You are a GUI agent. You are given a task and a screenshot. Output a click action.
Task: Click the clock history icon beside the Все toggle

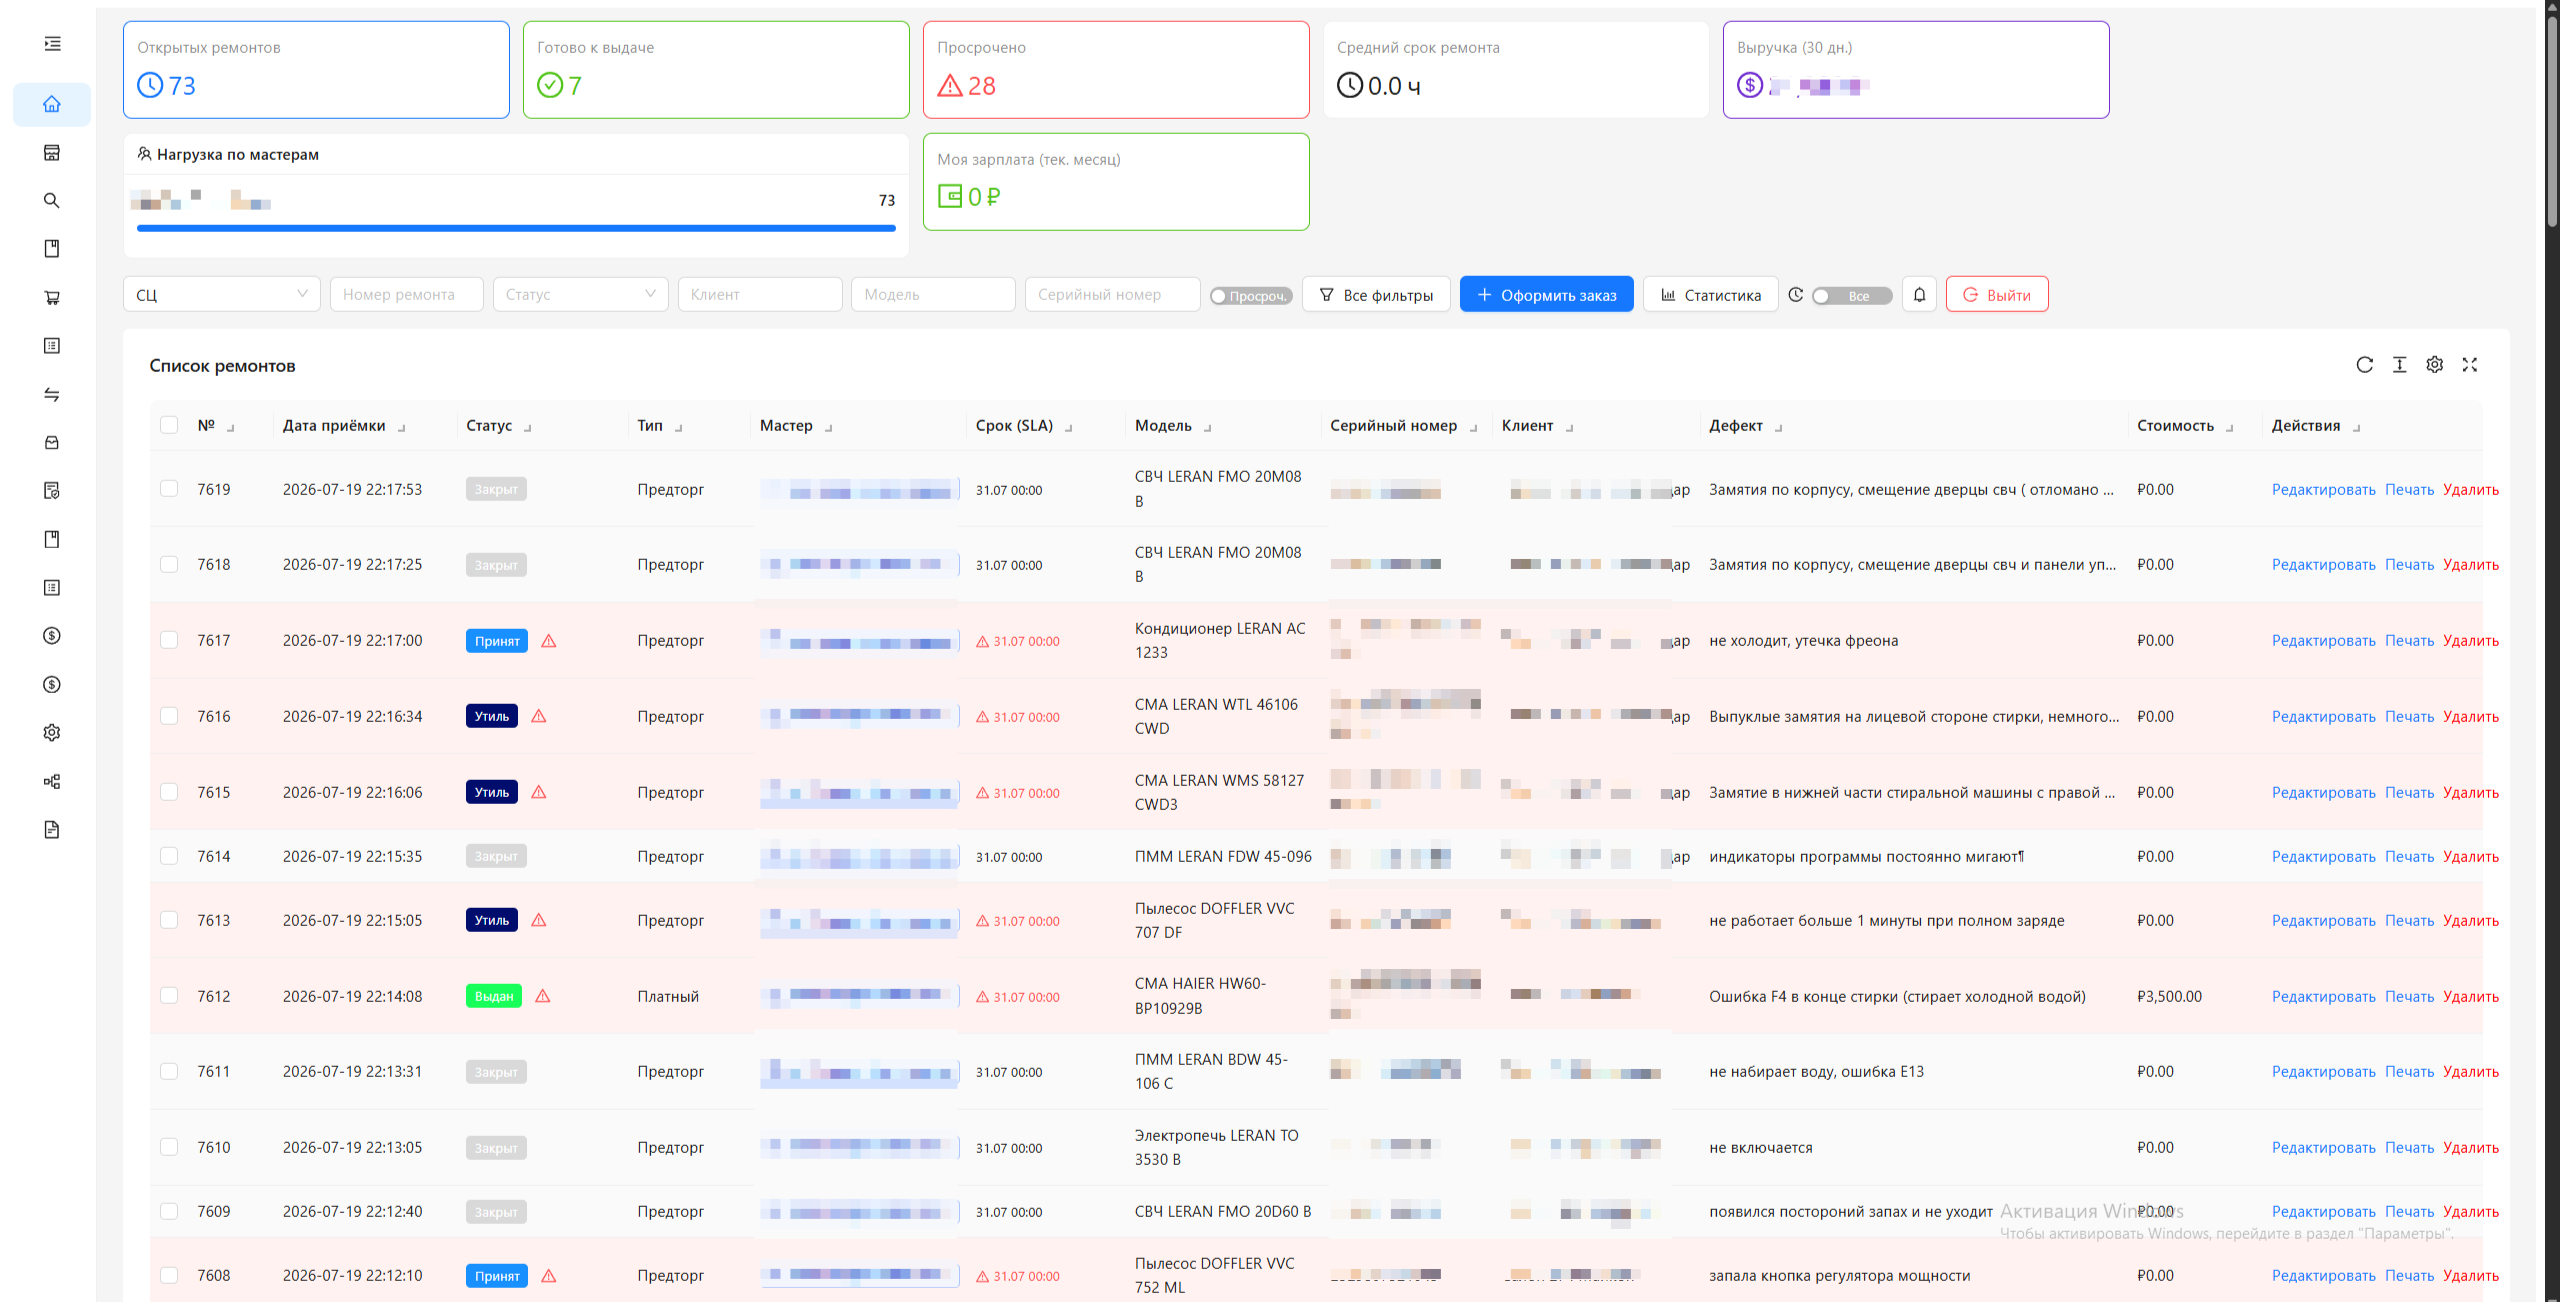pos(1796,295)
